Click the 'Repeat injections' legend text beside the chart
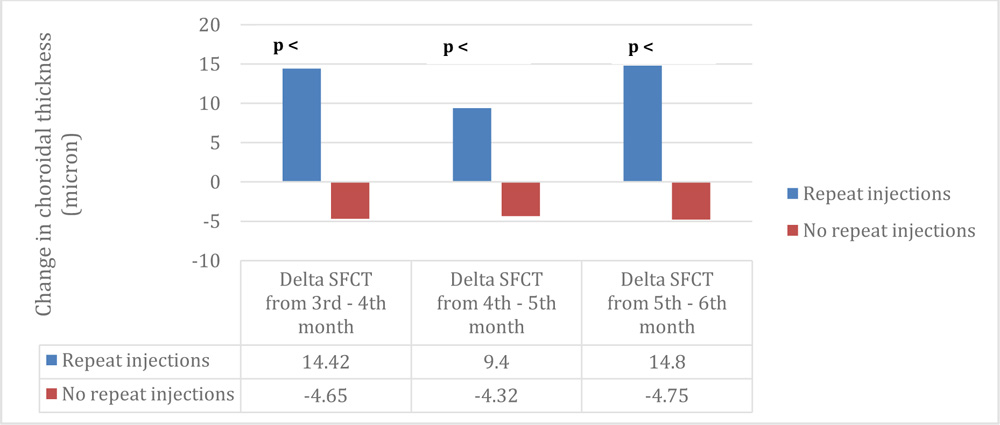 (876, 193)
